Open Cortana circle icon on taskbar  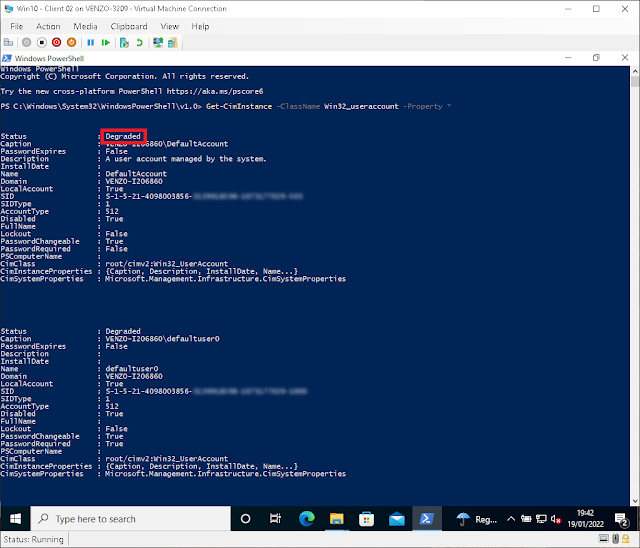click(x=245, y=519)
